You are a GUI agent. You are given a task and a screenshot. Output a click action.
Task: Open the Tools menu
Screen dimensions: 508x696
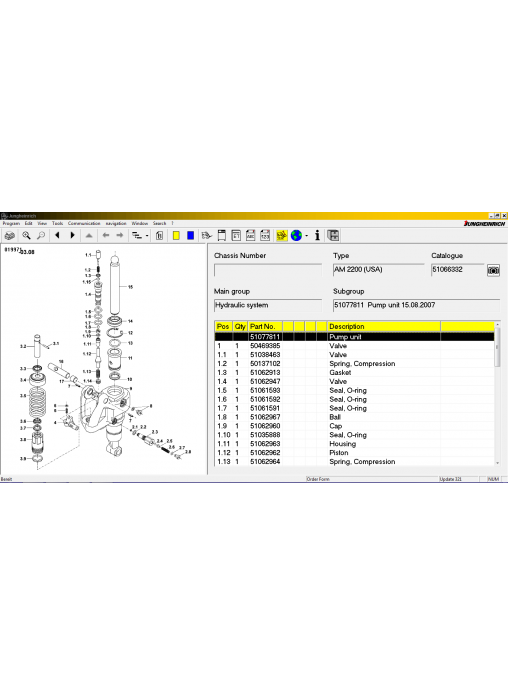[x=58, y=224]
